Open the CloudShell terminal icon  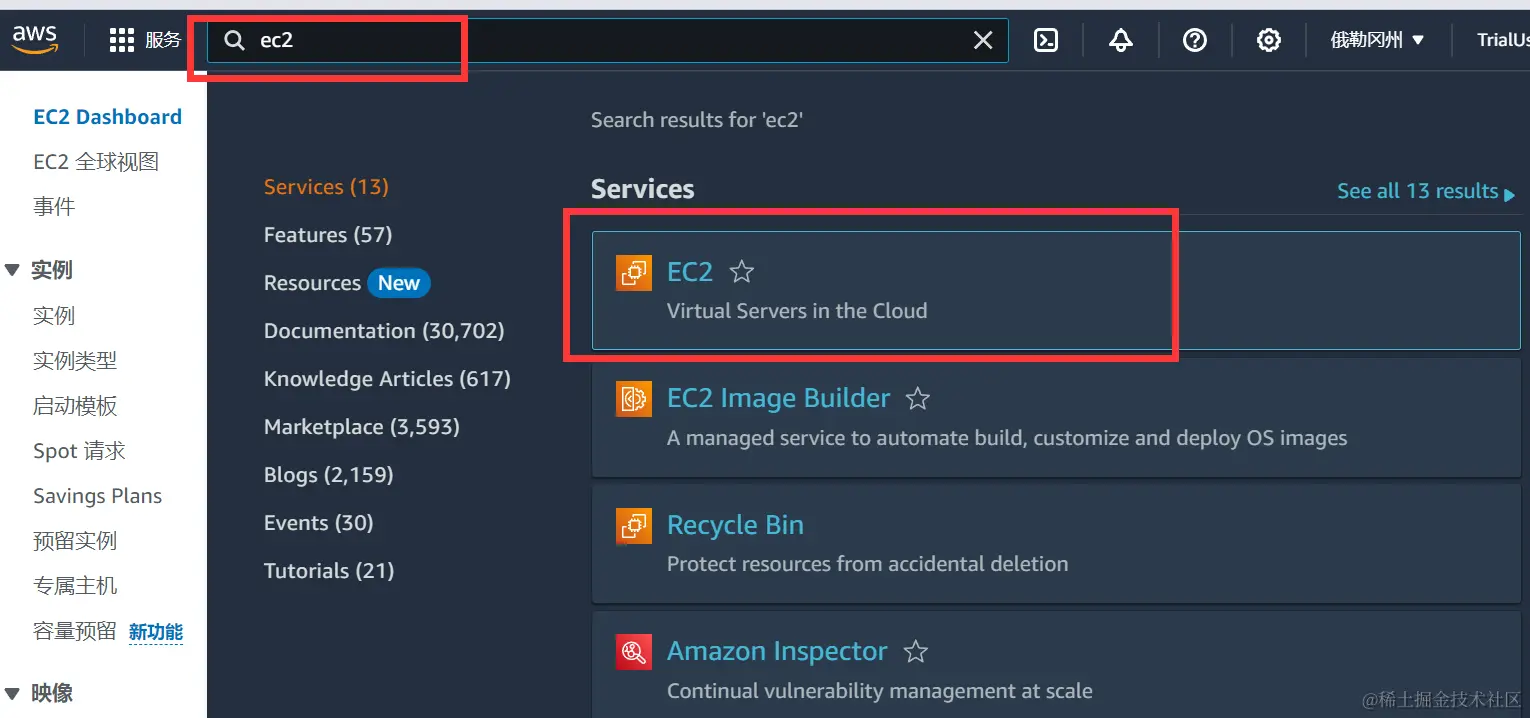click(1046, 40)
